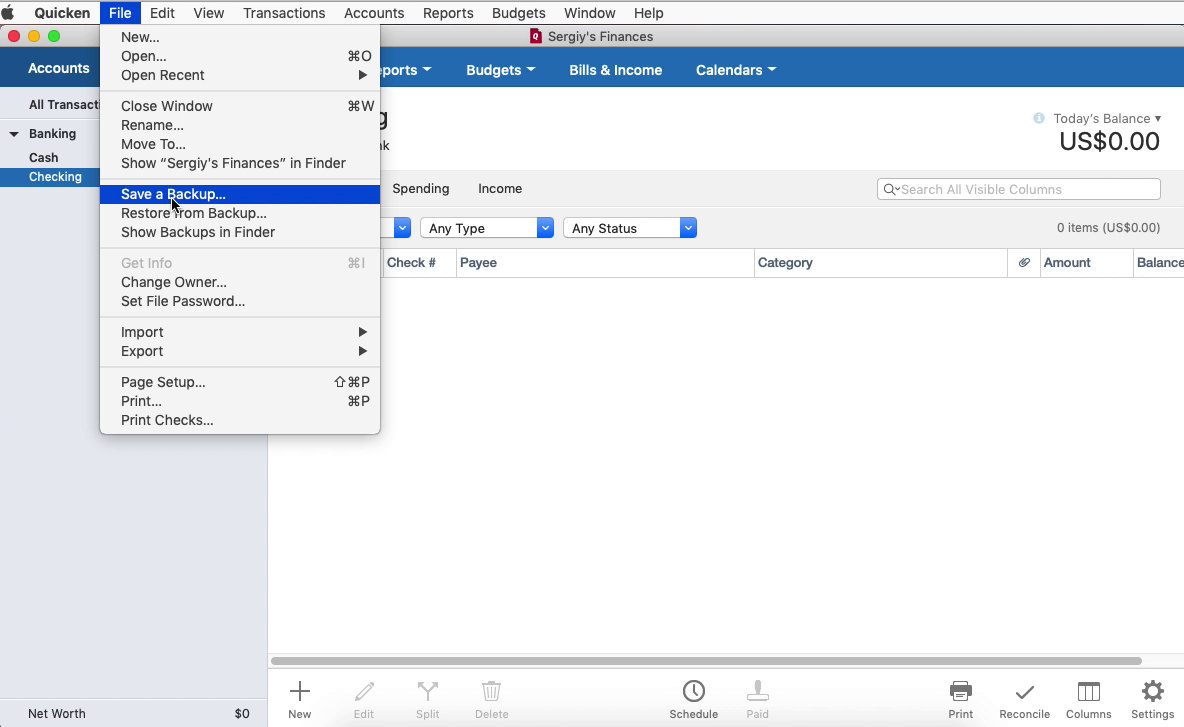
Task: Choose Show Backups in Finder
Action: pyautogui.click(x=240, y=233)
